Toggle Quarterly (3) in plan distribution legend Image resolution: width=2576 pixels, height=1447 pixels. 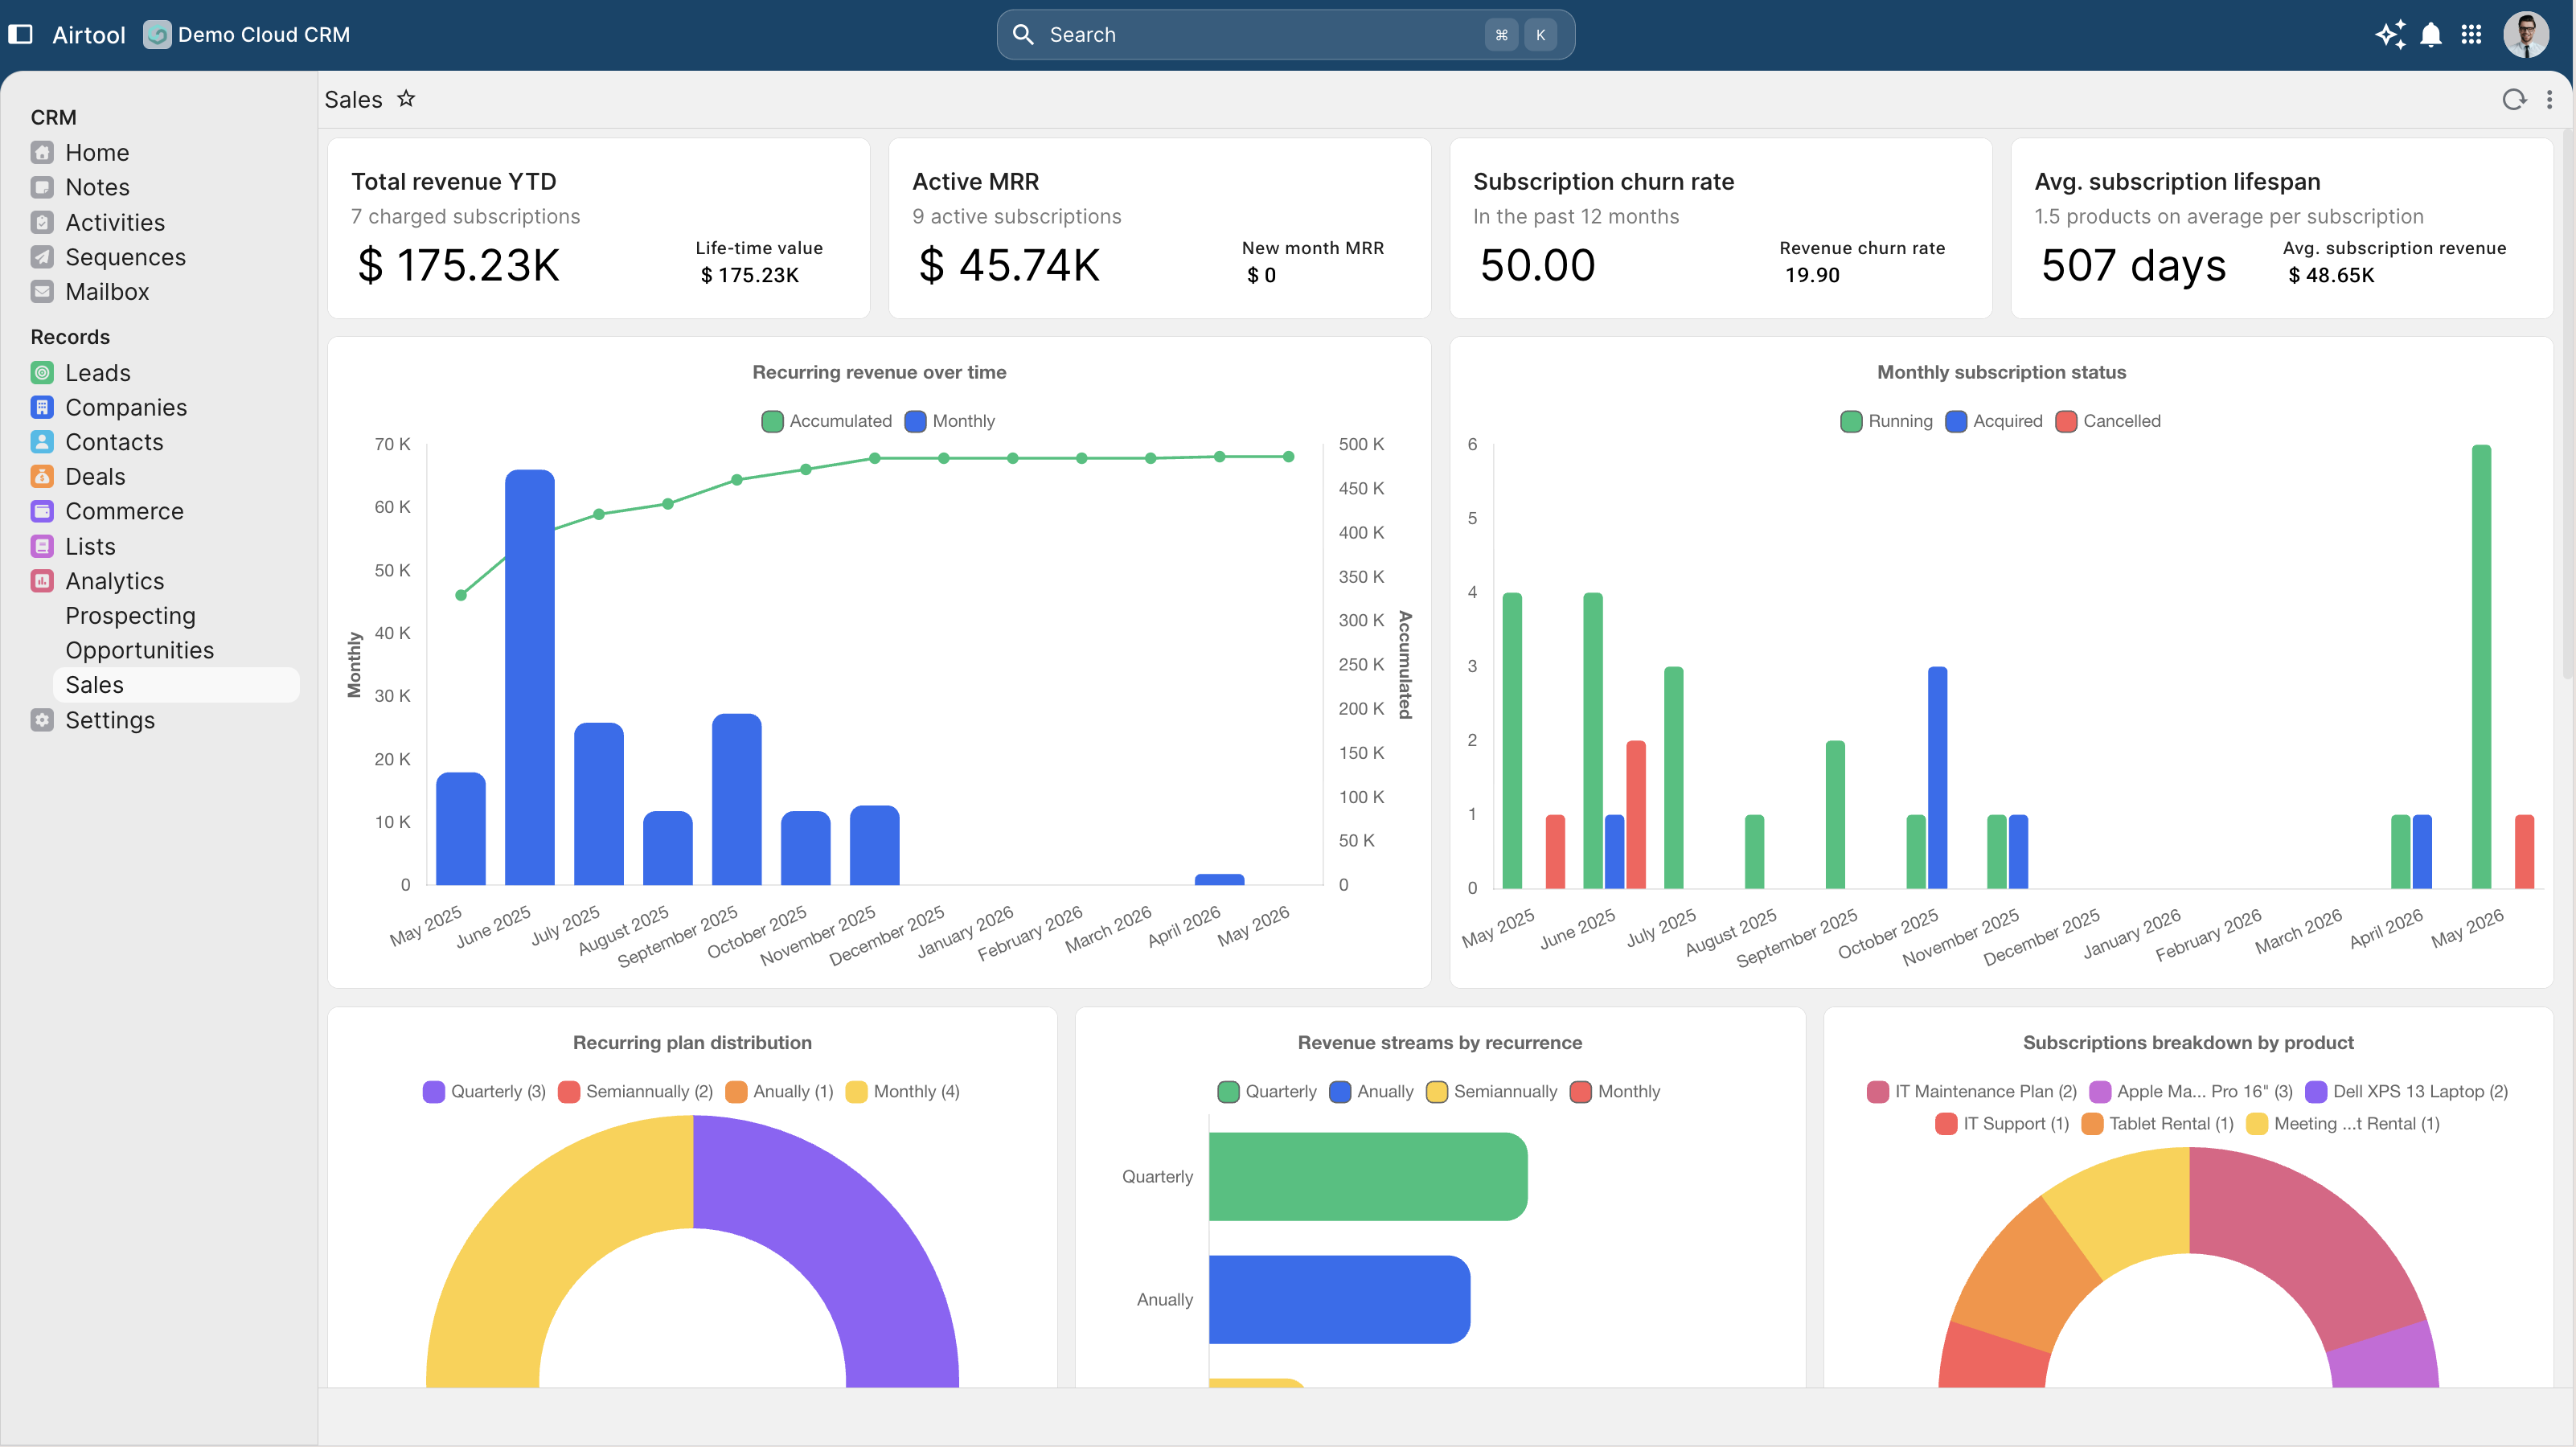[x=484, y=1091]
